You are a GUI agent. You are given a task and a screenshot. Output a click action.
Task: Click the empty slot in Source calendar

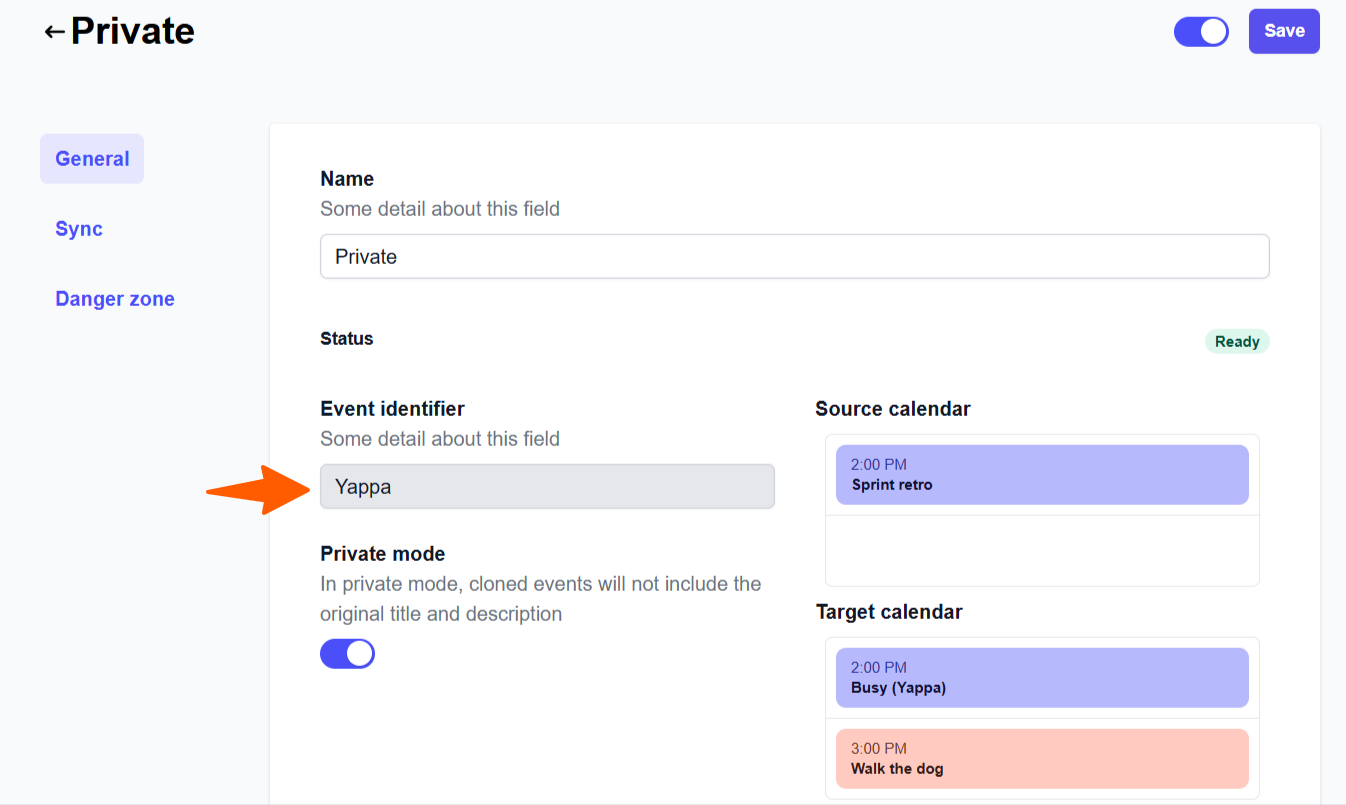tap(1042, 550)
